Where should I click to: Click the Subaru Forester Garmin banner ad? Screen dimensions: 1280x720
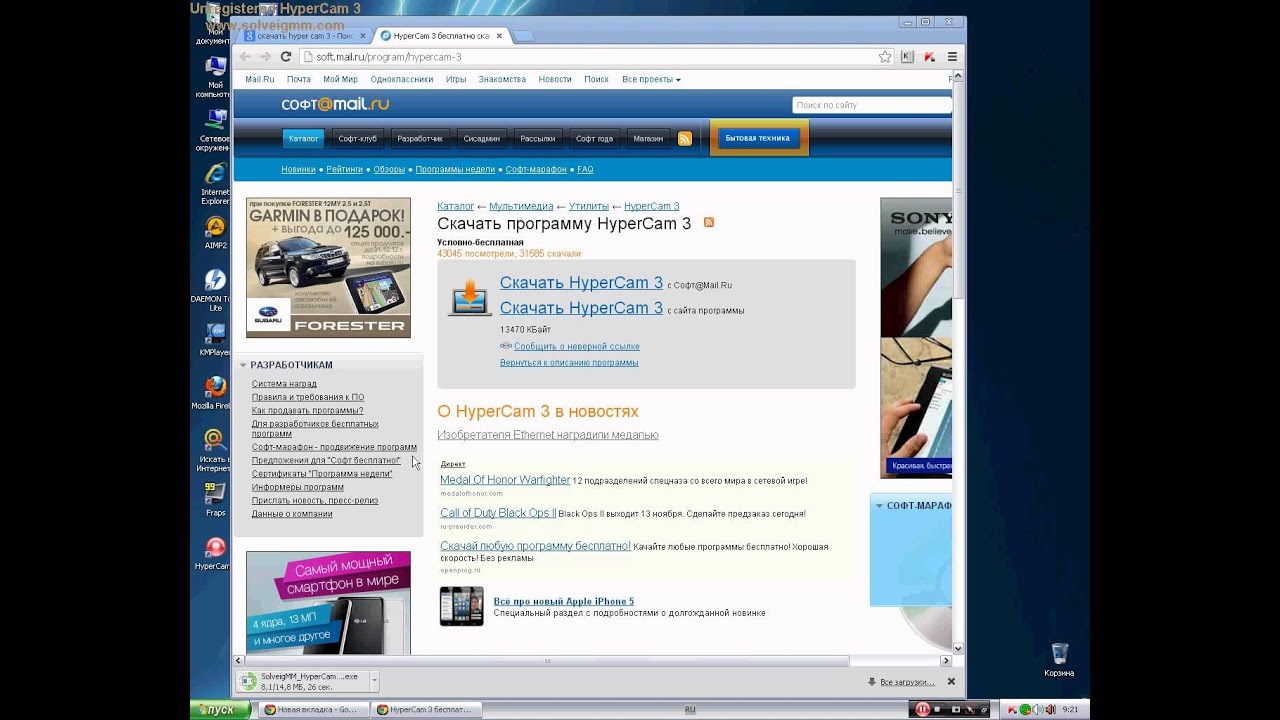point(328,268)
